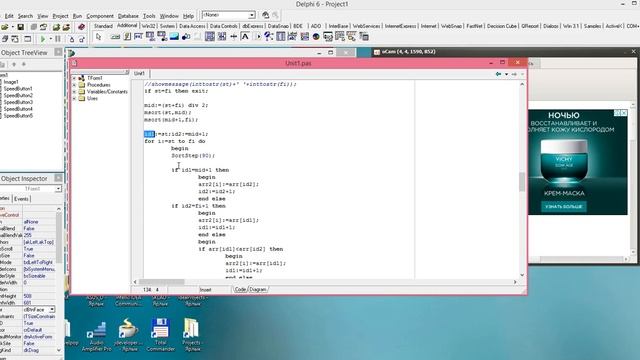
Task: Open the Database menu
Action: click(128, 16)
